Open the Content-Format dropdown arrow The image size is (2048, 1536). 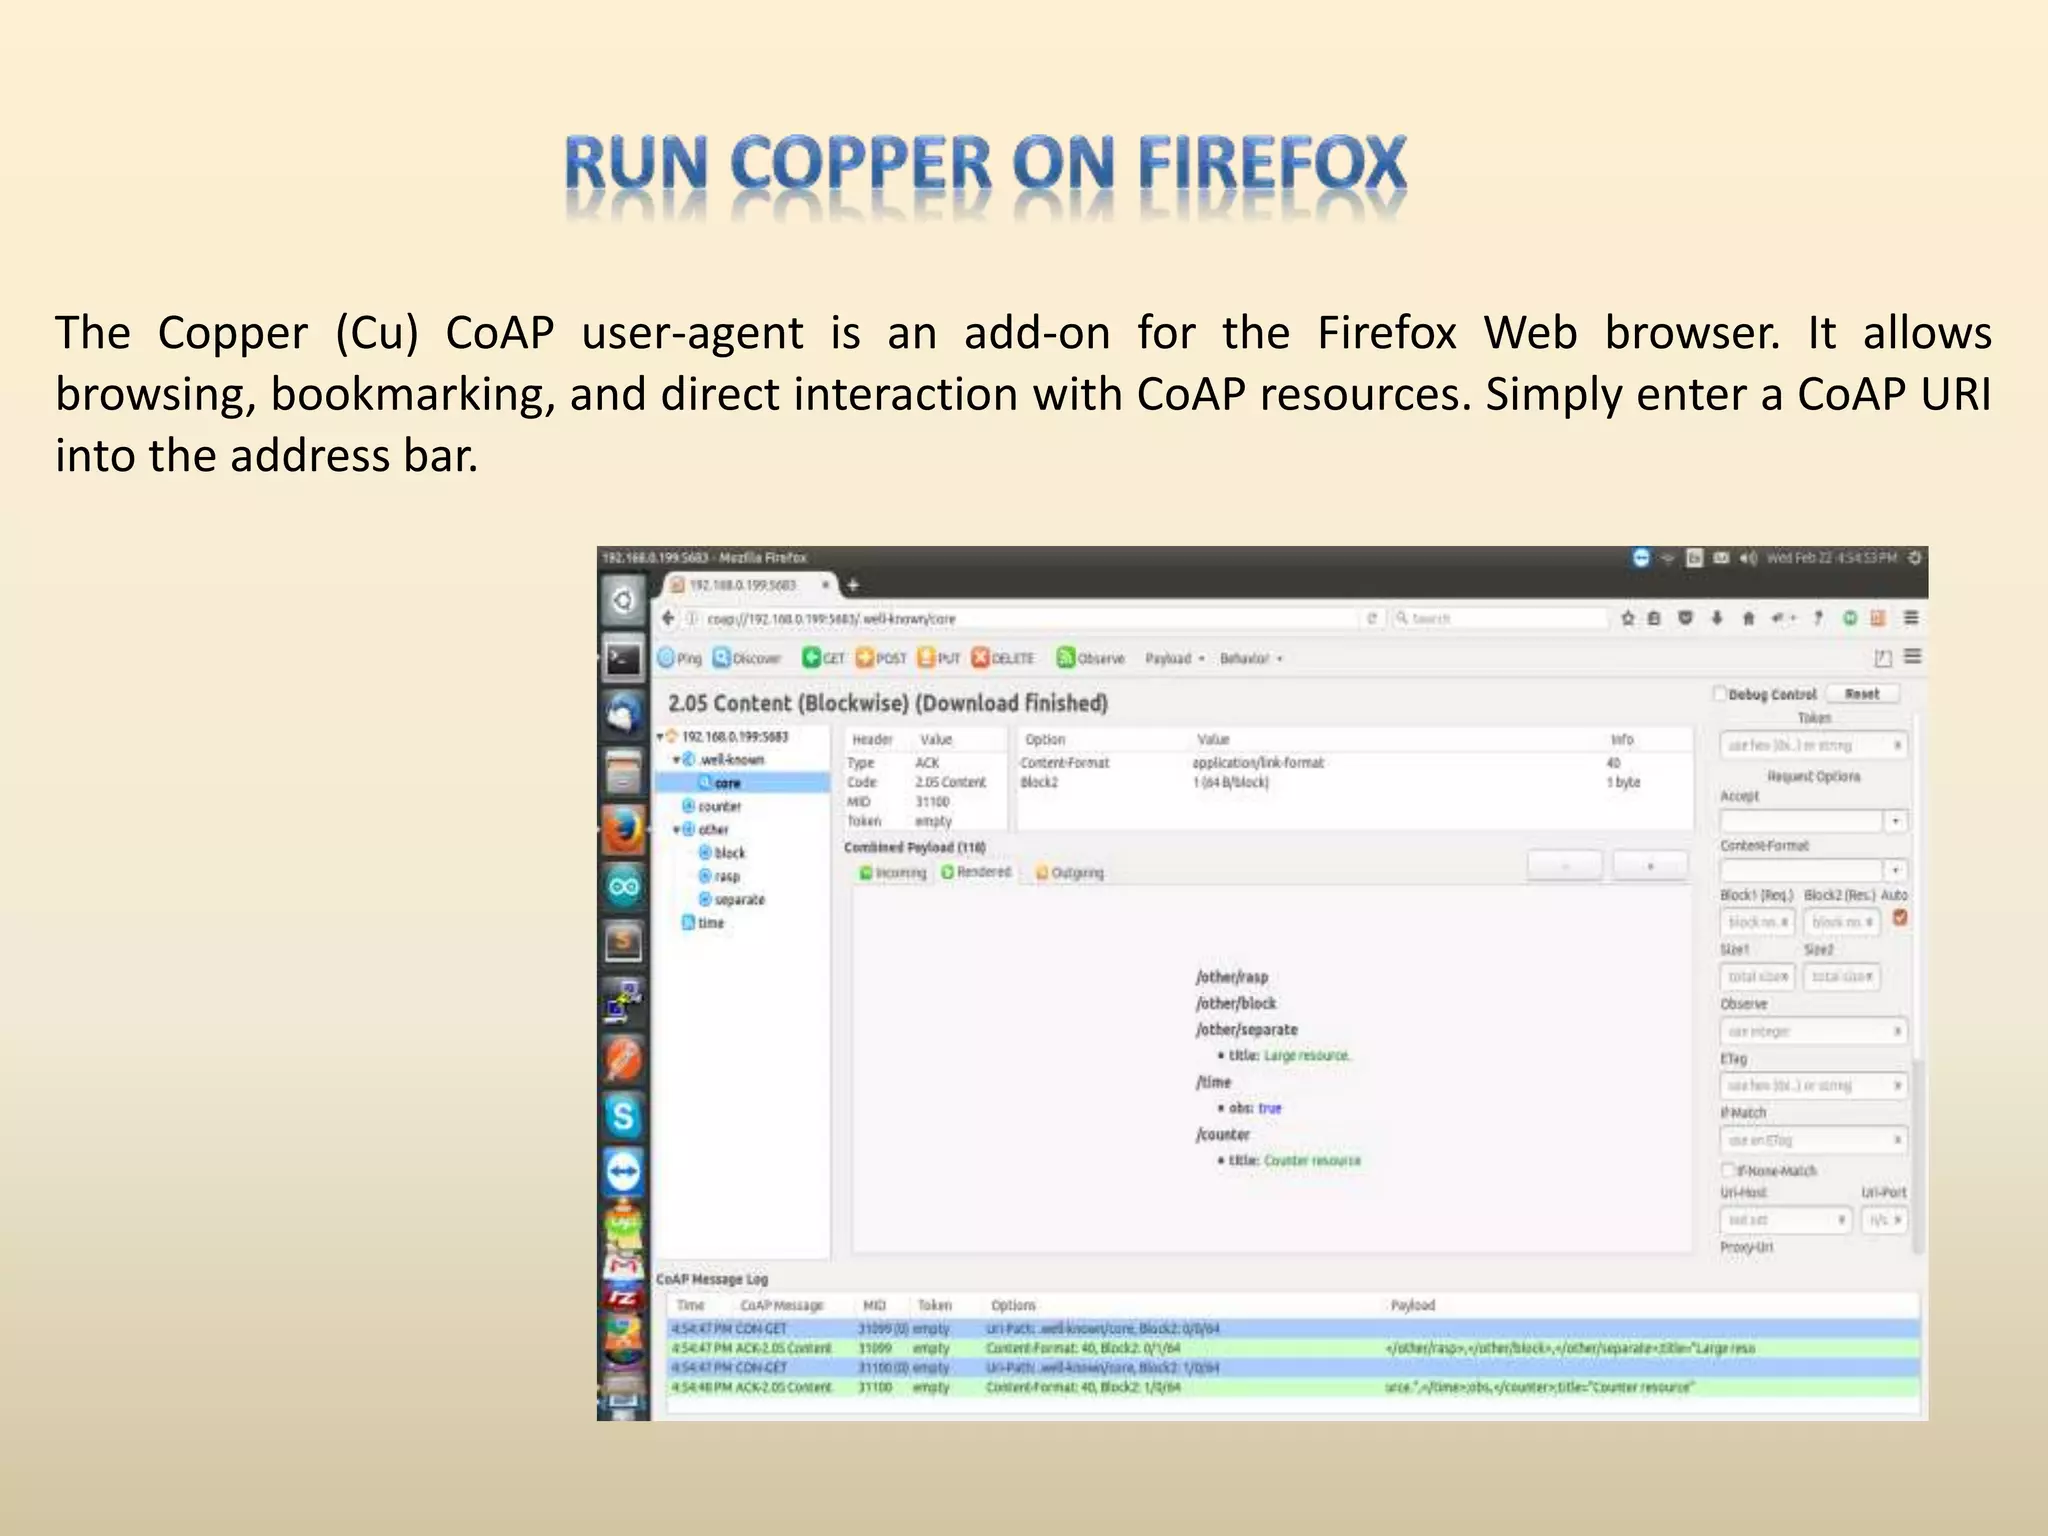click(1895, 870)
